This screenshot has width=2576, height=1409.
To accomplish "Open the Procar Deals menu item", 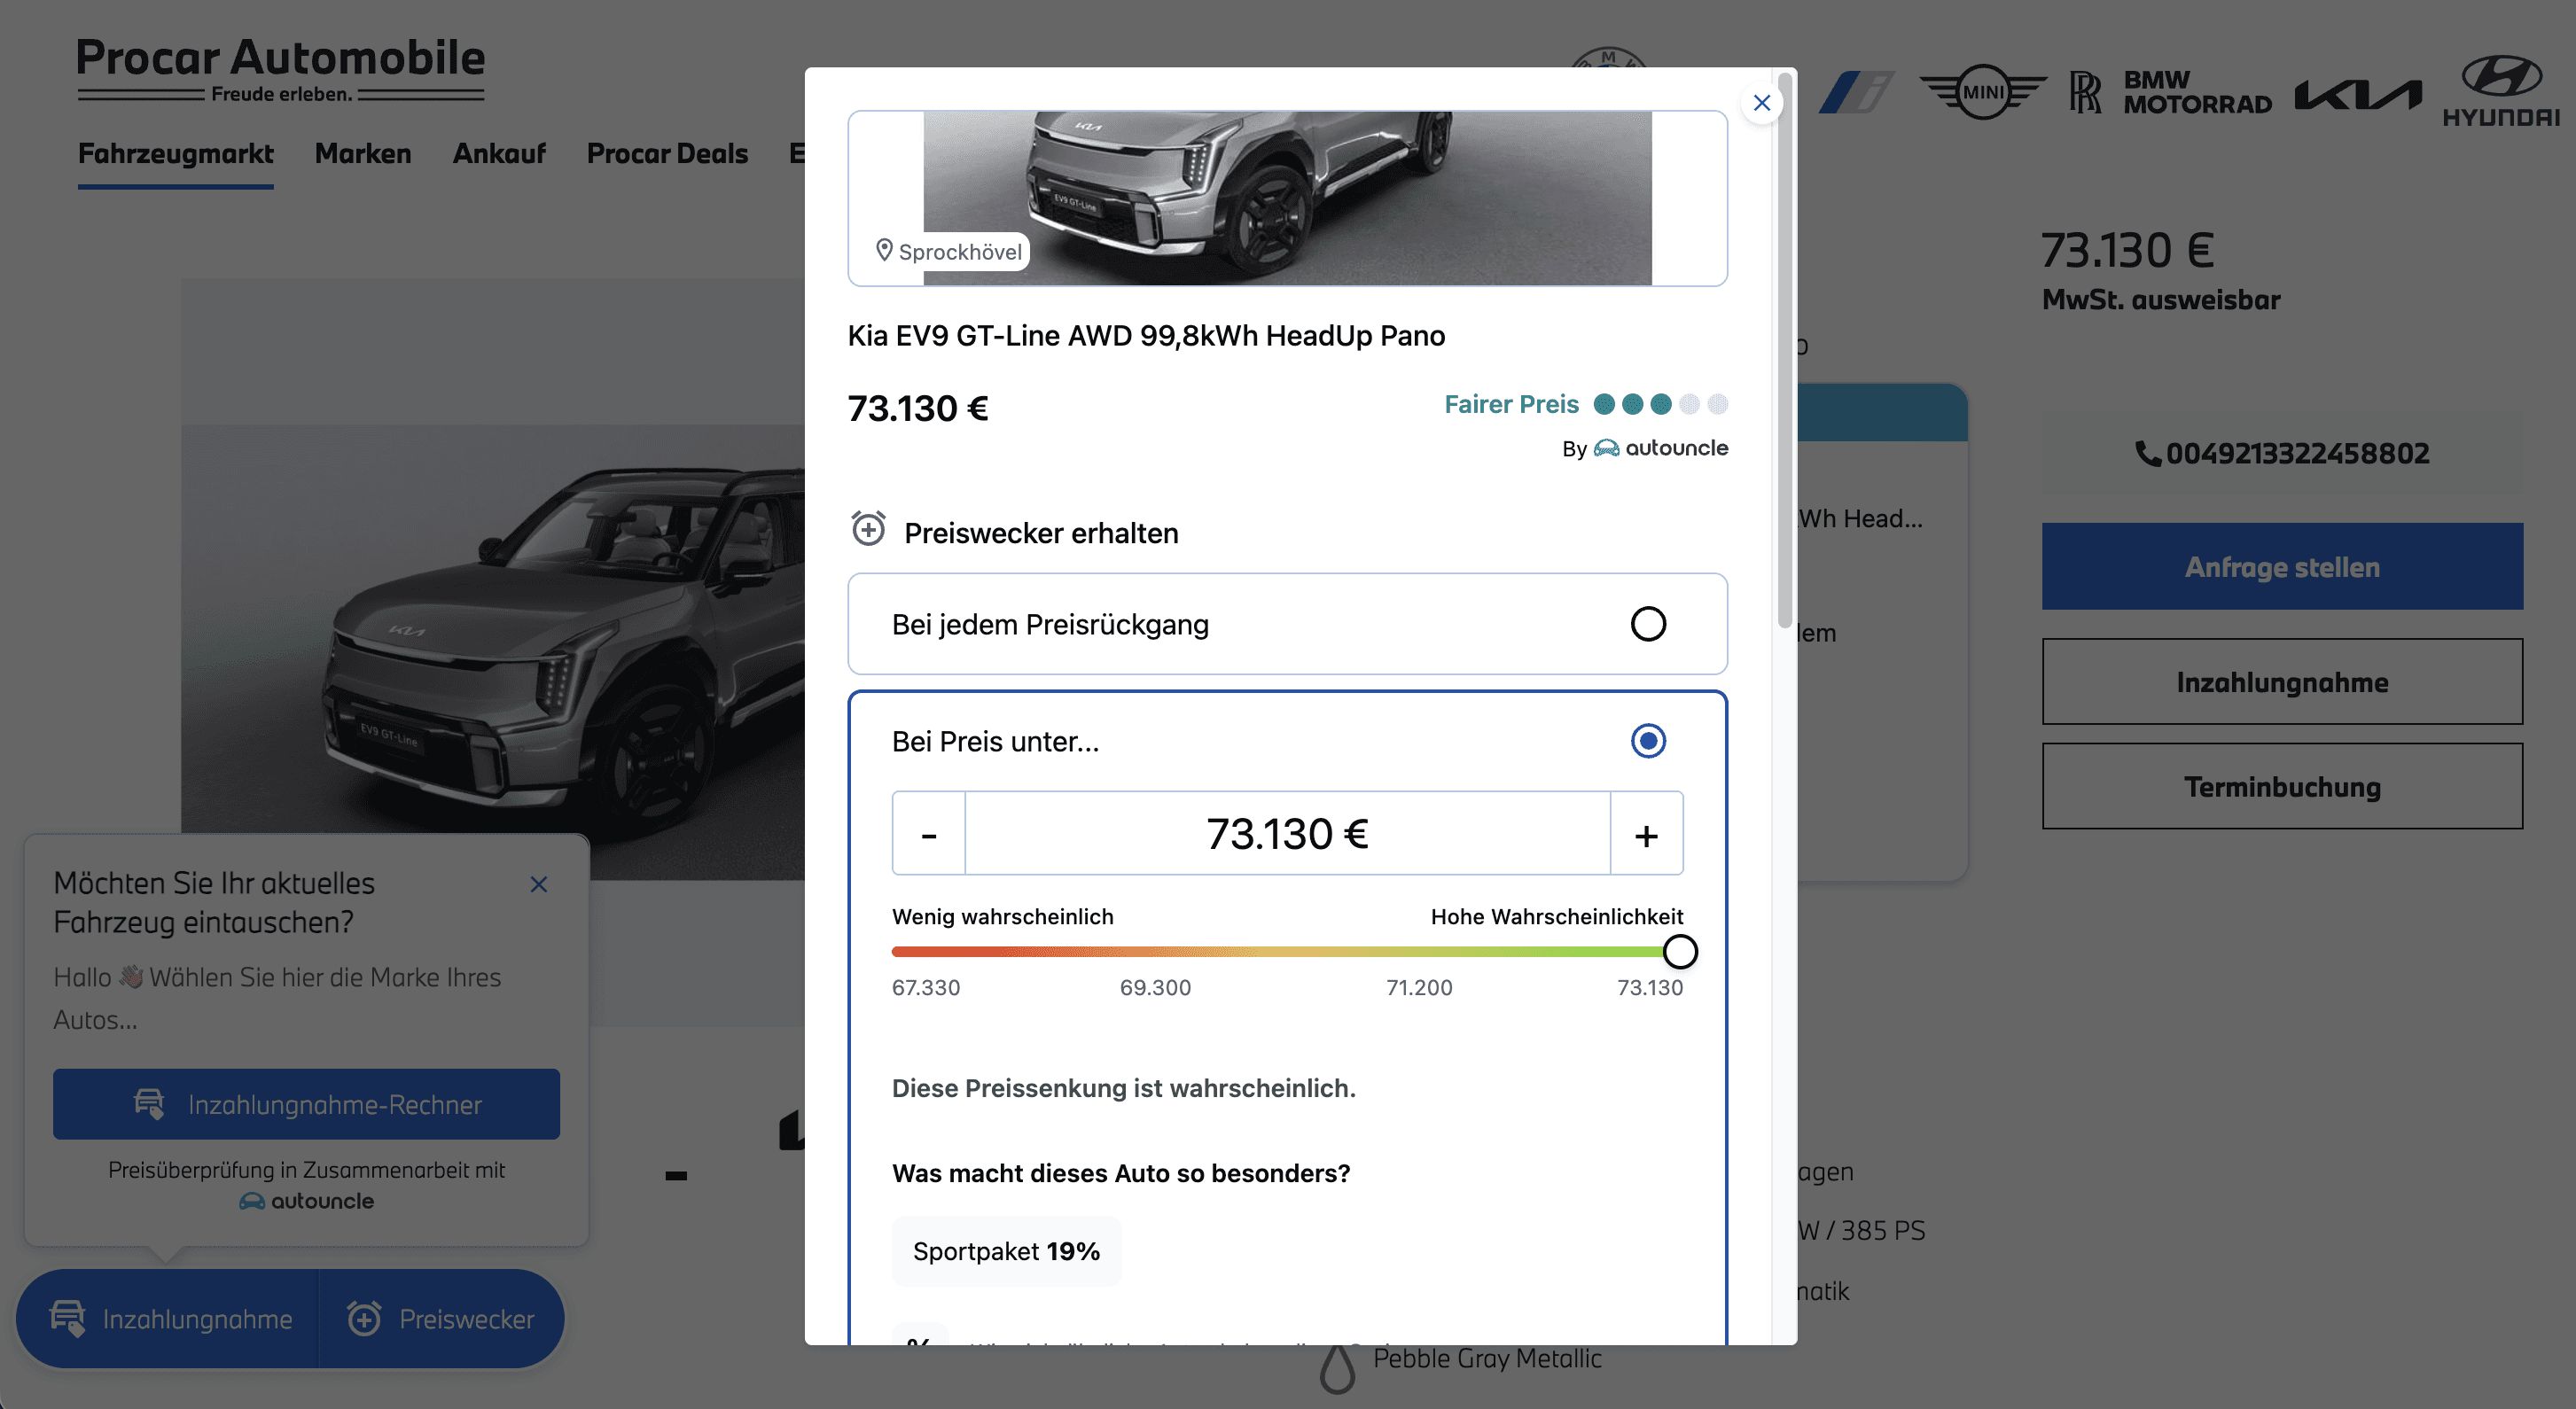I will tap(666, 154).
